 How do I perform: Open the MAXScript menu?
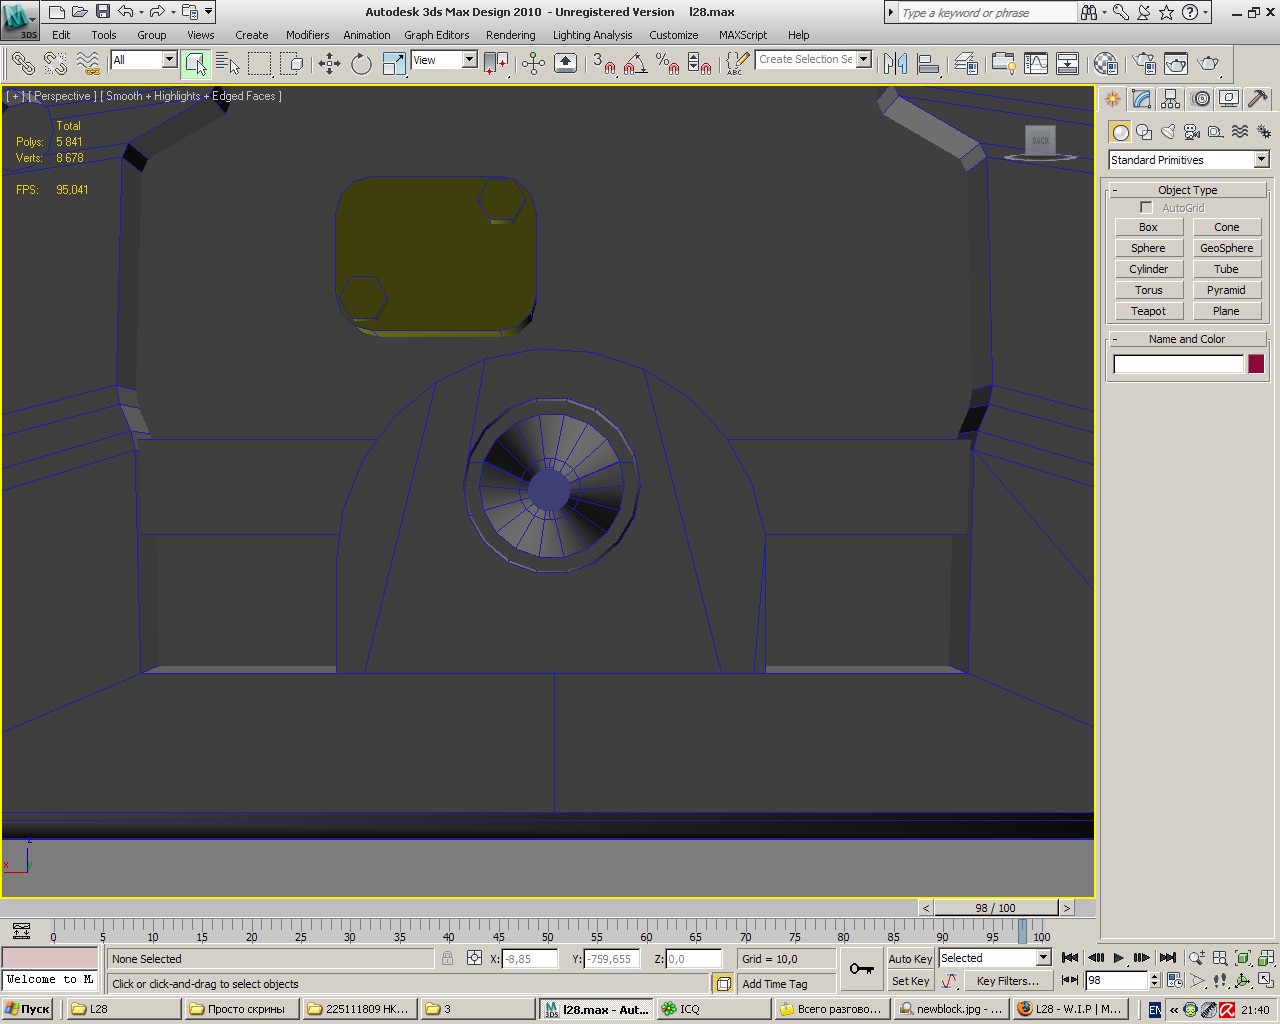pyautogui.click(x=742, y=35)
